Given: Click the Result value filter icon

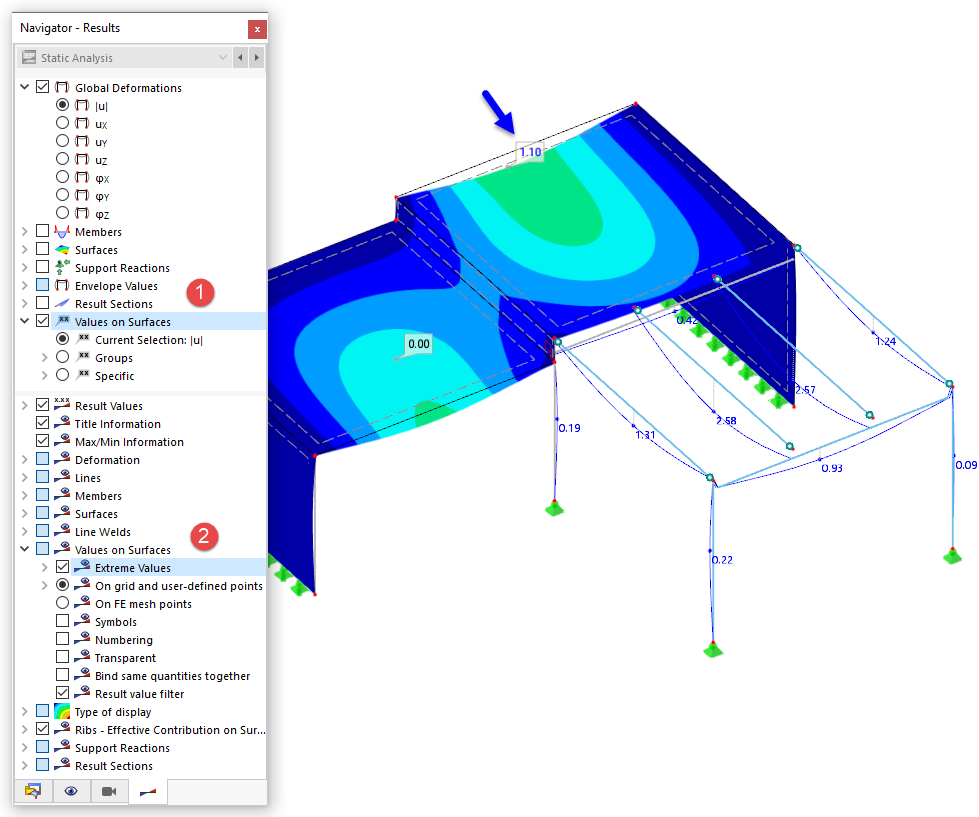Looking at the screenshot, I should point(82,693).
